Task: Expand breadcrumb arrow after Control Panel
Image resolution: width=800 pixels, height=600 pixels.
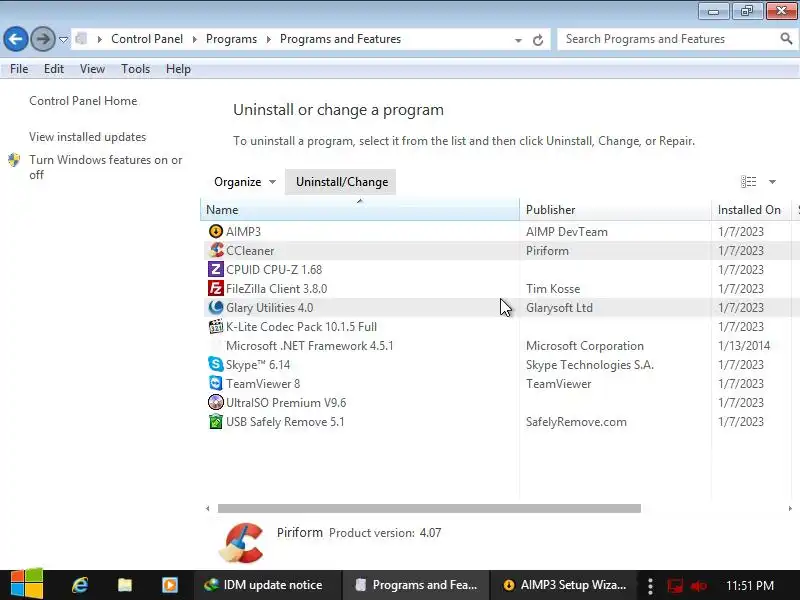Action: 194,39
